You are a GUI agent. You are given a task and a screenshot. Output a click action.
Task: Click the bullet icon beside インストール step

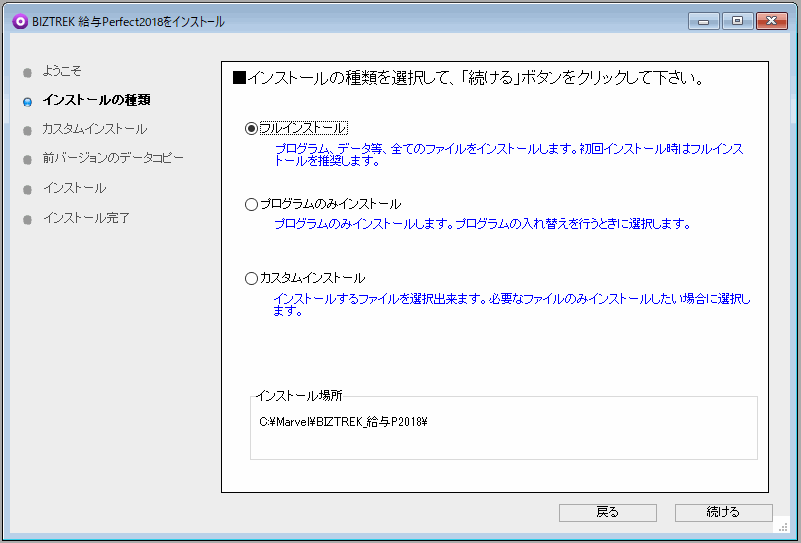[28, 189]
